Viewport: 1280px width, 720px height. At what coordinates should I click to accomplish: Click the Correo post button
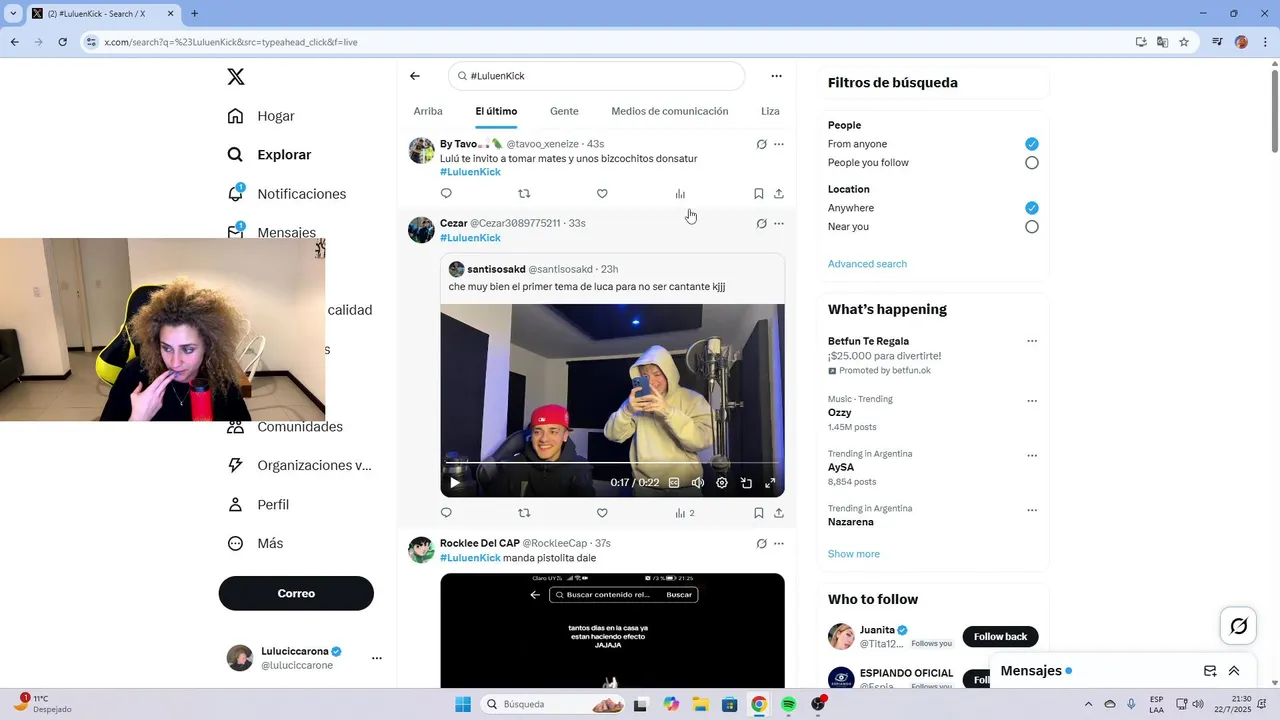tap(296, 593)
